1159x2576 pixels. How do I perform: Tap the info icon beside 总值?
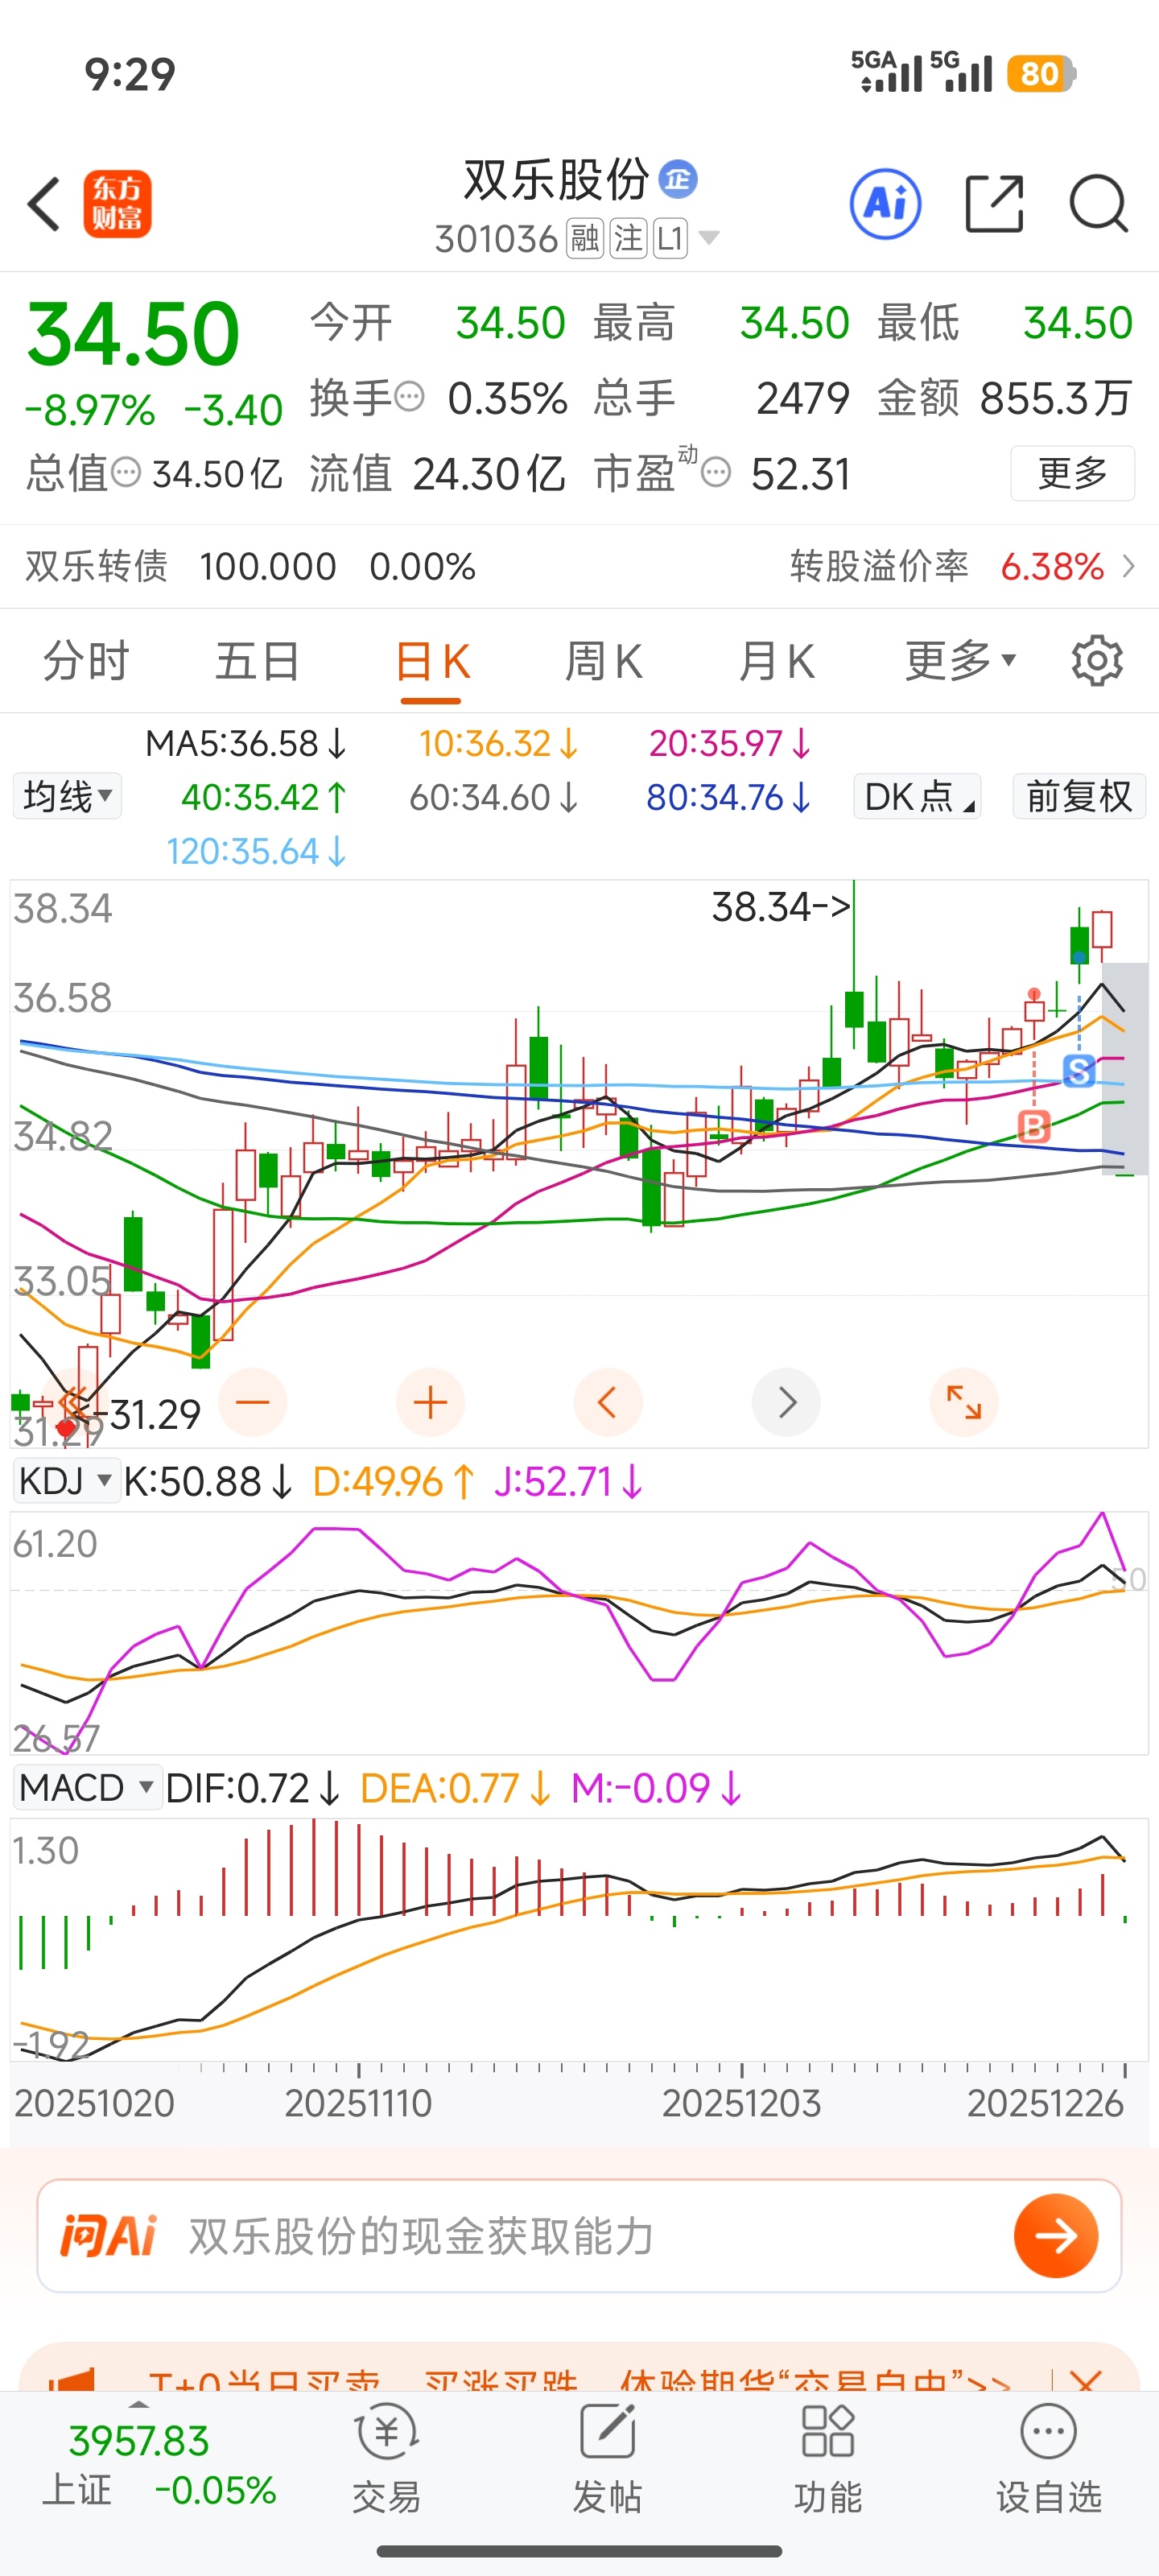[x=126, y=472]
